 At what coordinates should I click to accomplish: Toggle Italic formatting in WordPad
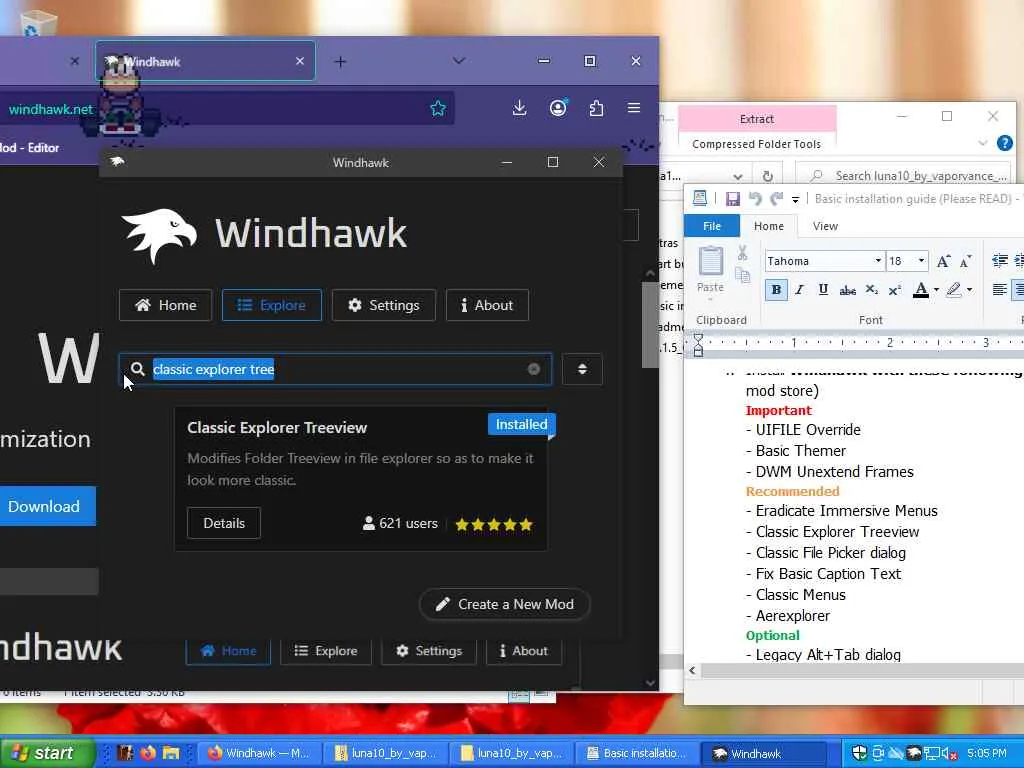click(x=800, y=289)
